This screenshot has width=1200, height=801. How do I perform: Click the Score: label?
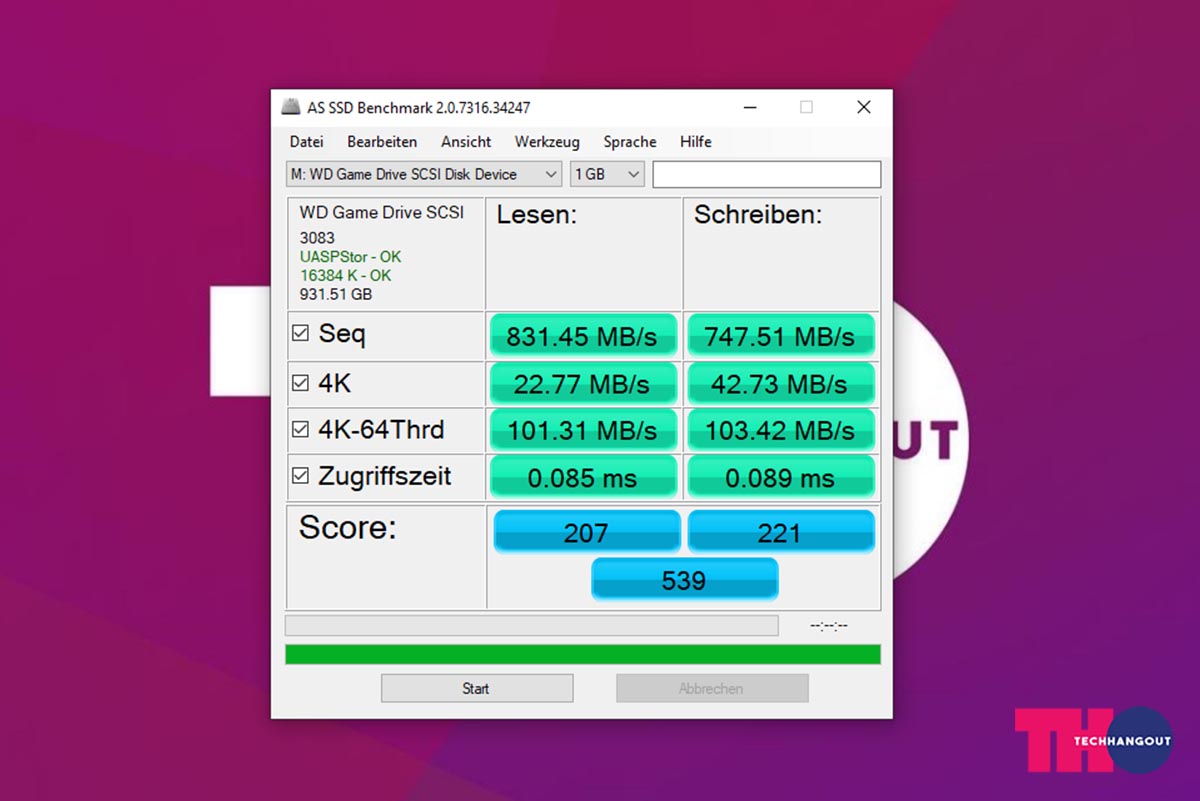[348, 528]
